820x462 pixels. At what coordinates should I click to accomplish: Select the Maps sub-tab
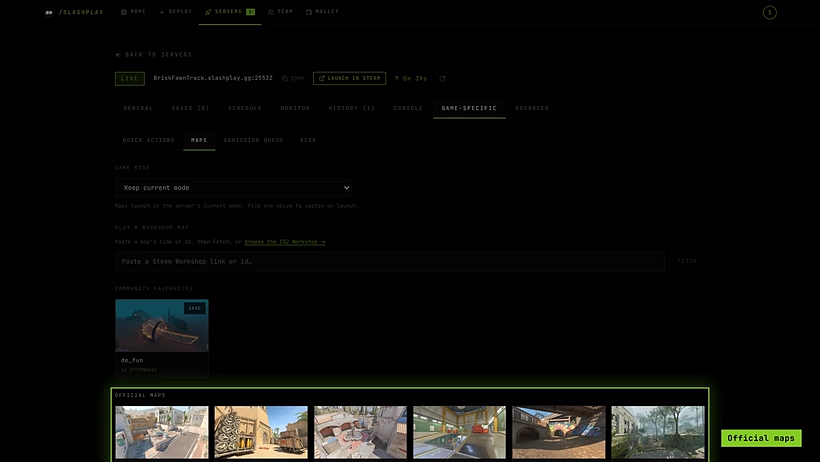[199, 140]
